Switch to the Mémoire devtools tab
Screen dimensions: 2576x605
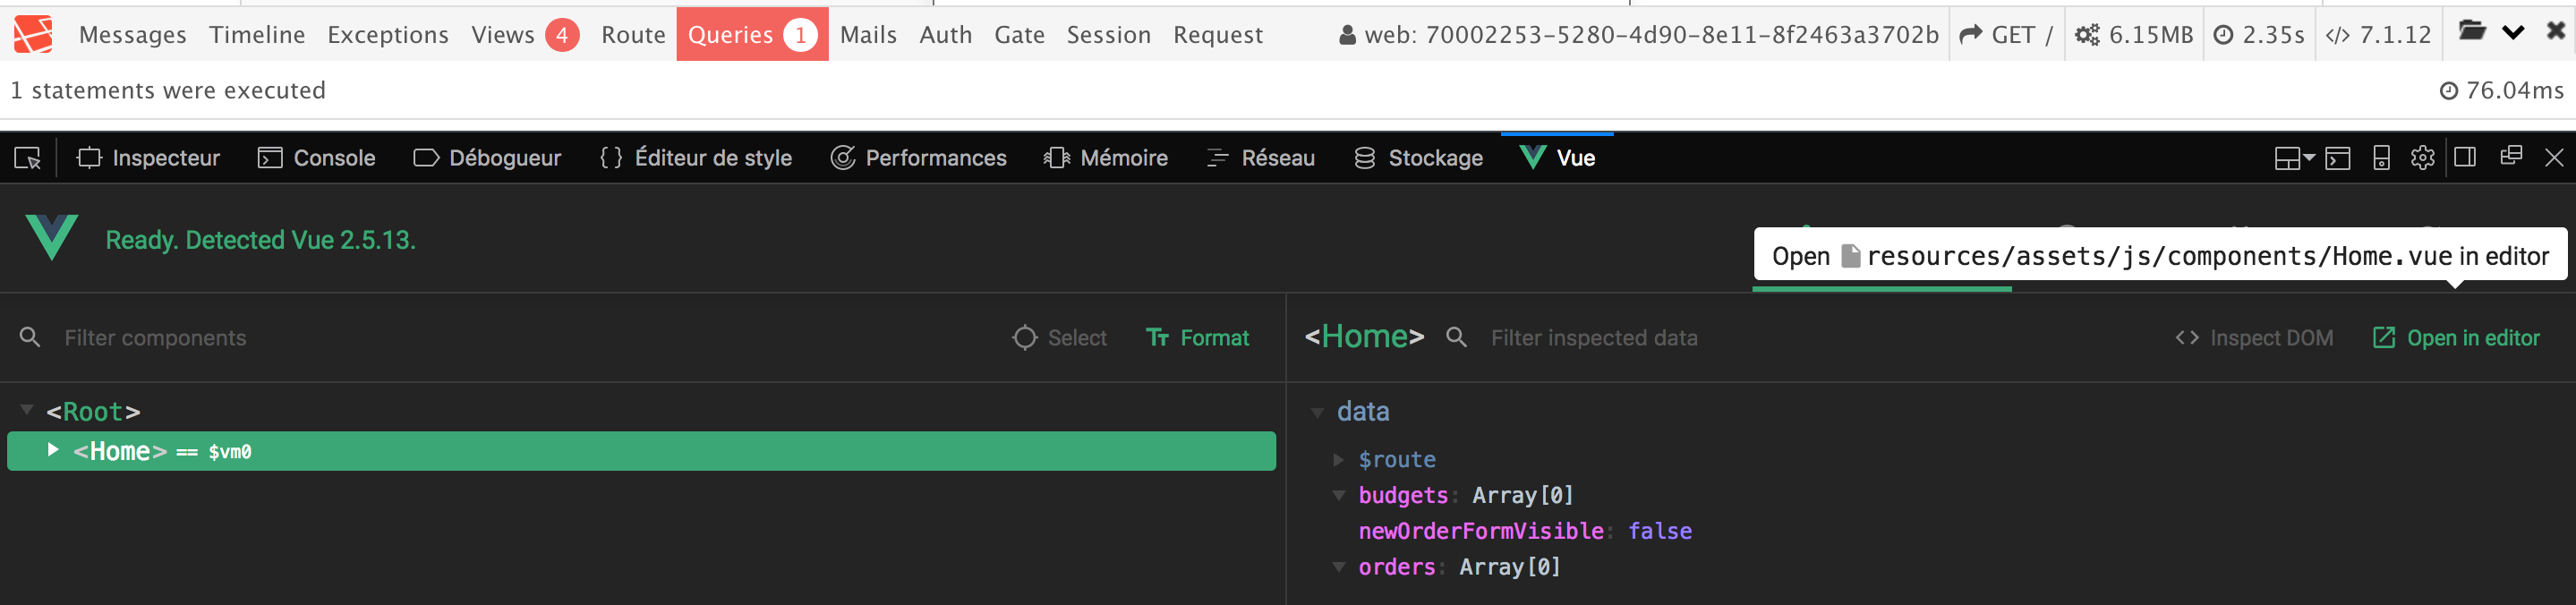coord(1105,158)
